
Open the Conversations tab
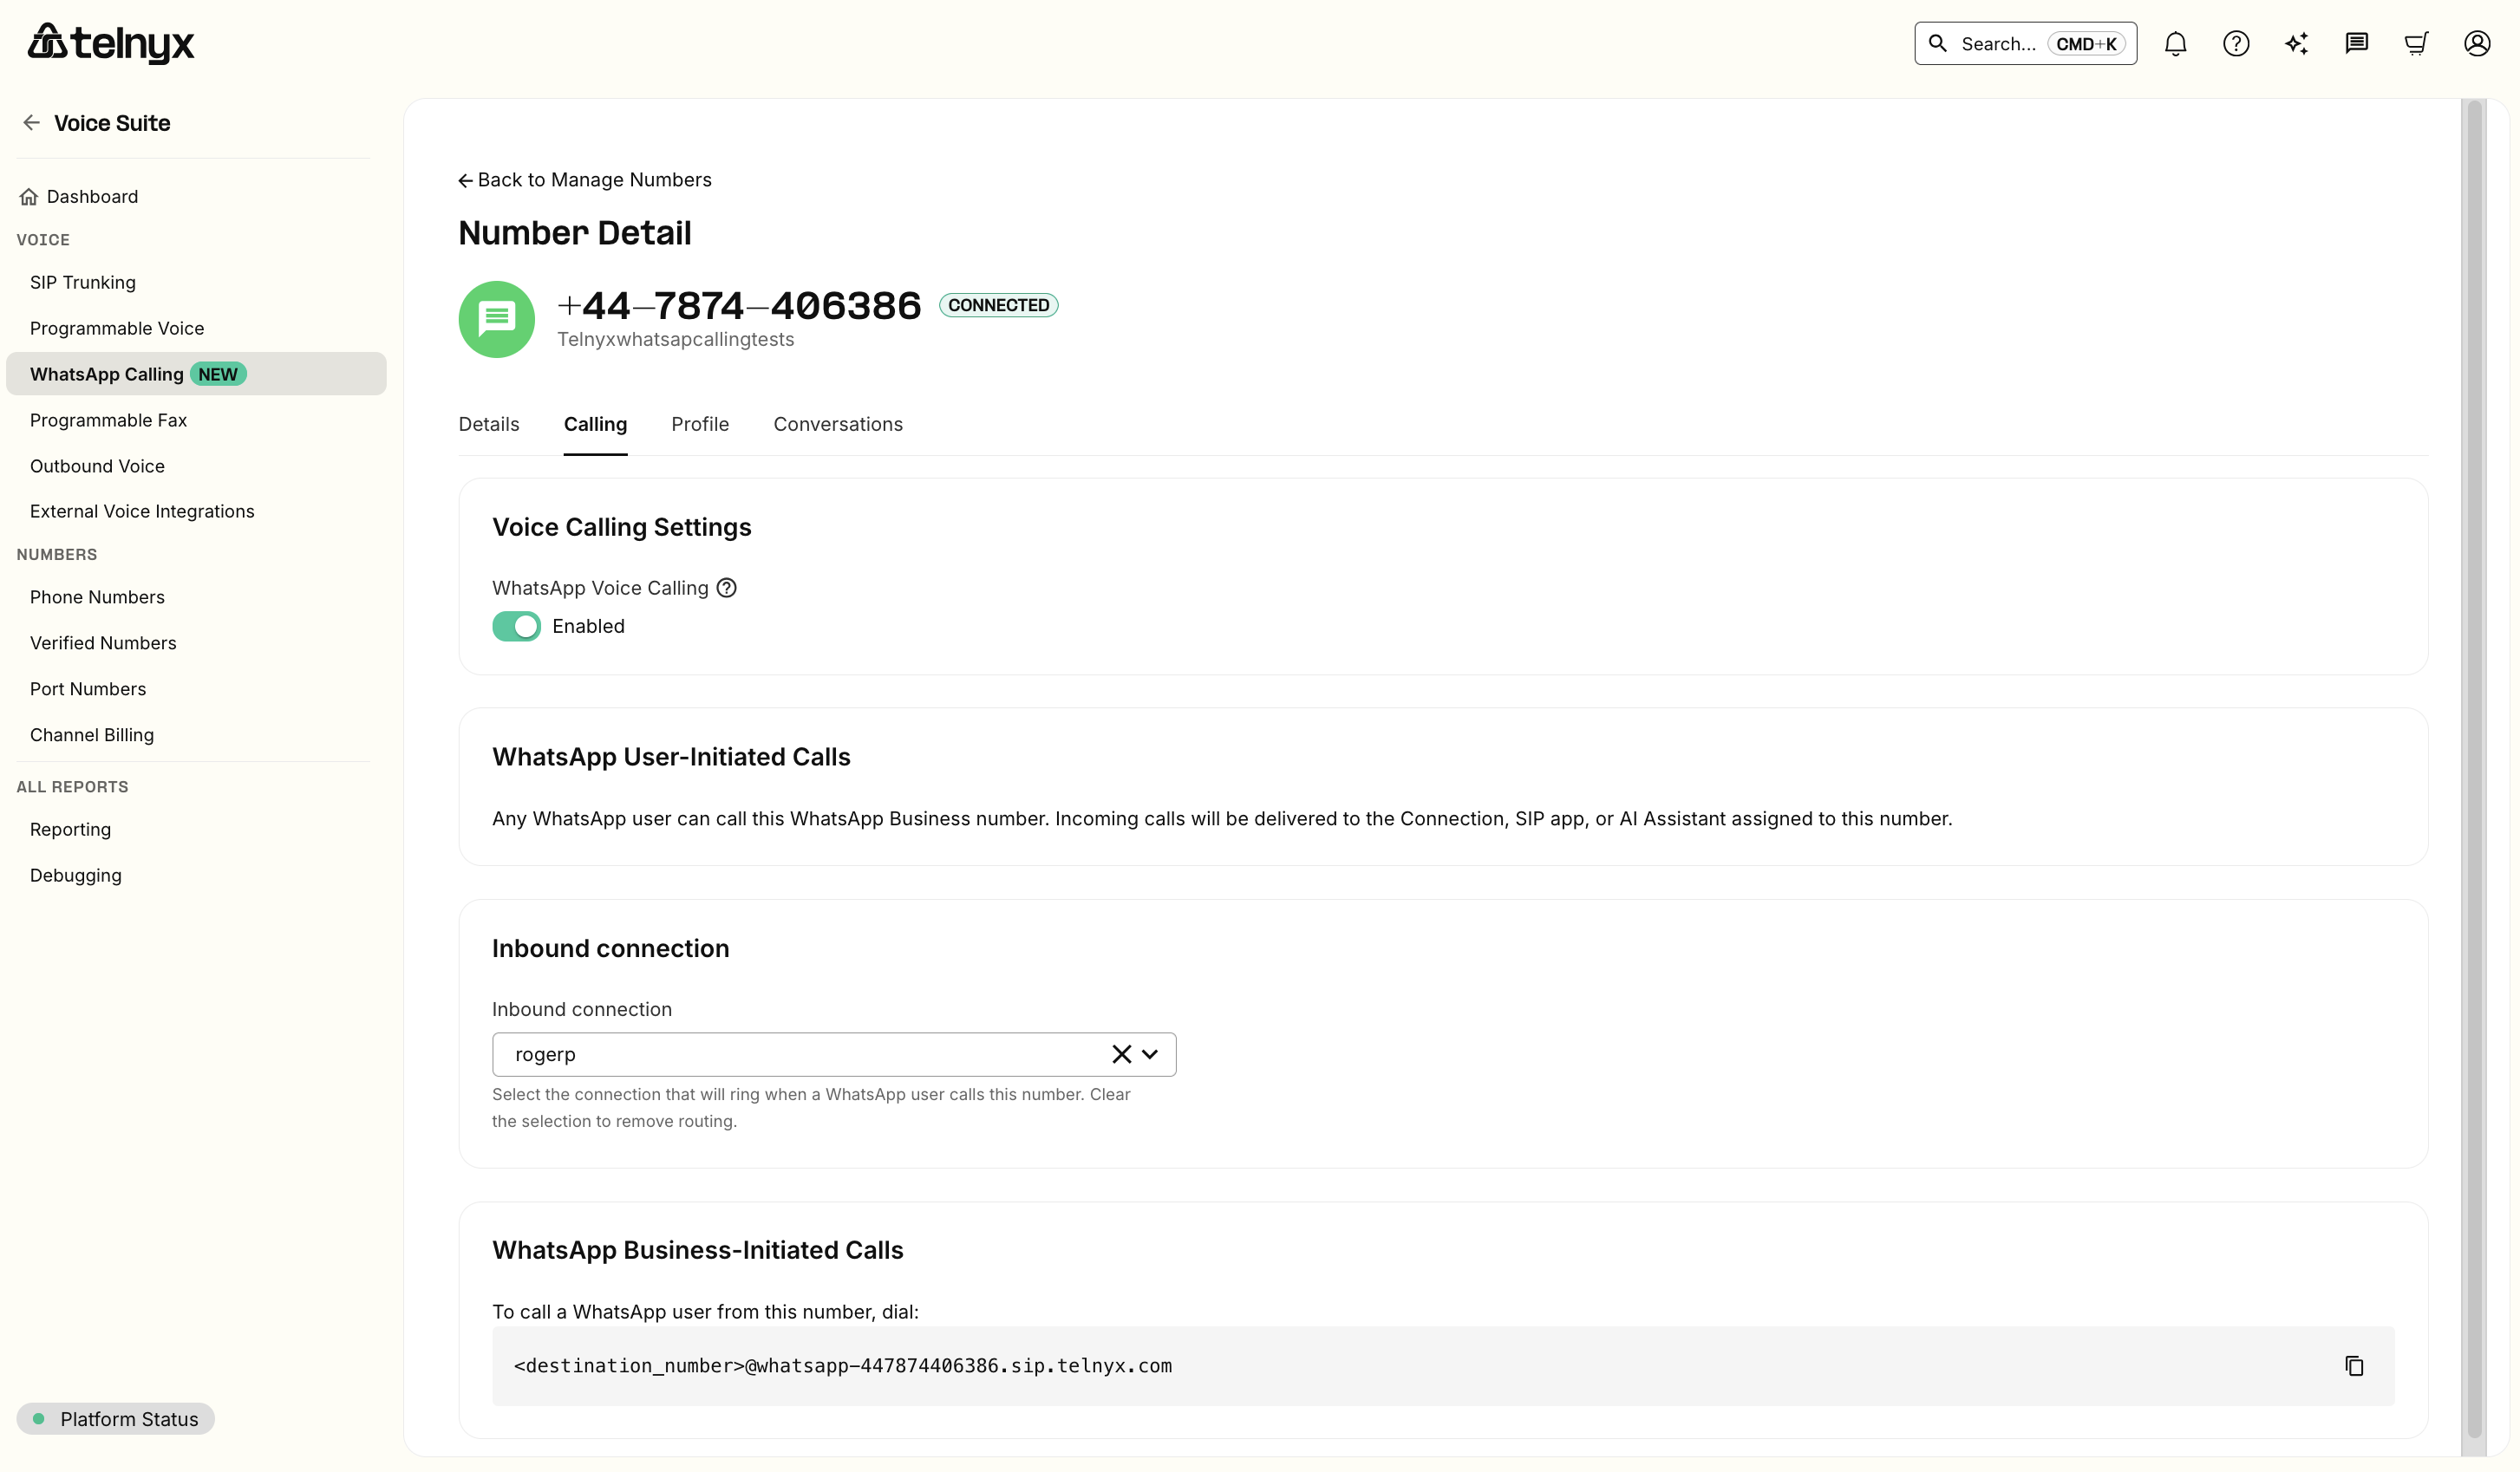coord(838,424)
